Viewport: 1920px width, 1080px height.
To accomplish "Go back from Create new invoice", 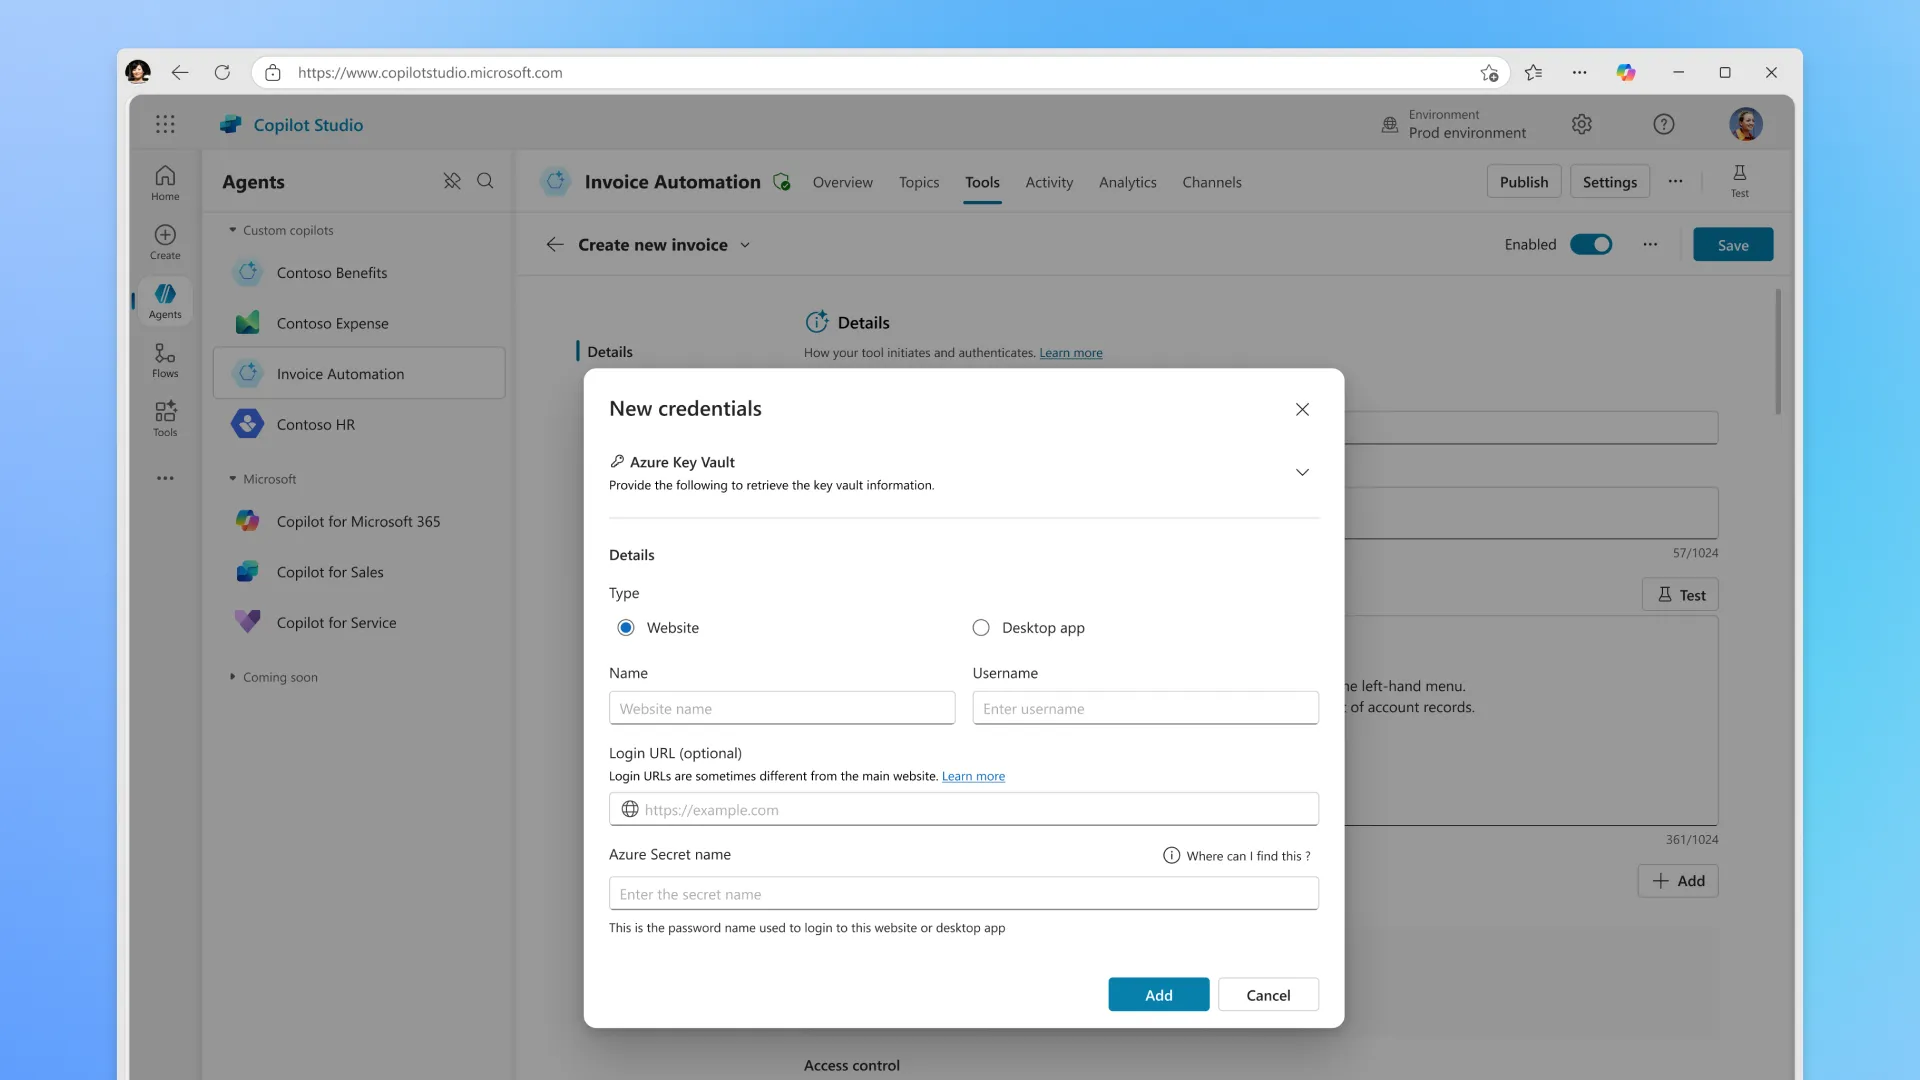I will coord(555,244).
